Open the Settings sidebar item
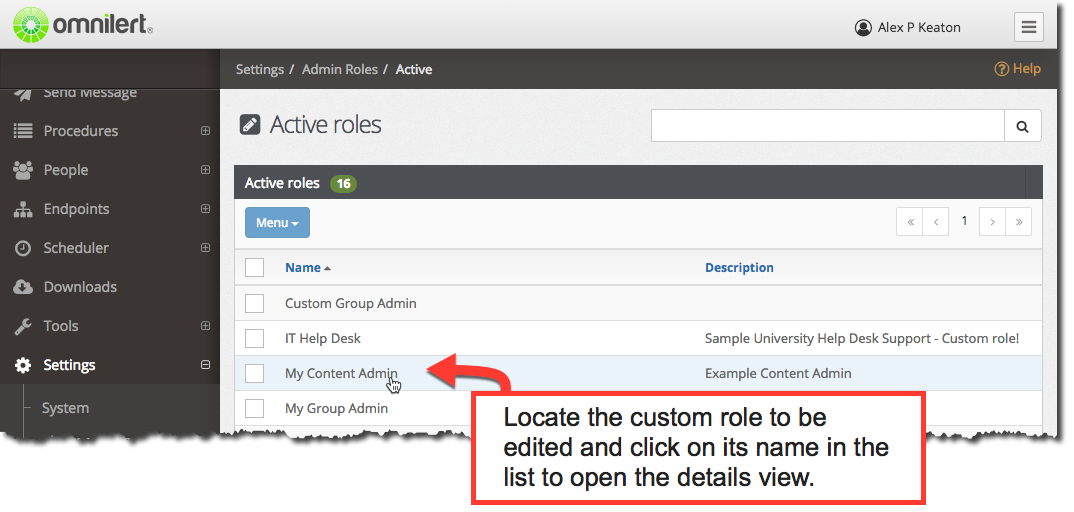The width and height of the screenshot is (1074, 512). click(x=69, y=365)
